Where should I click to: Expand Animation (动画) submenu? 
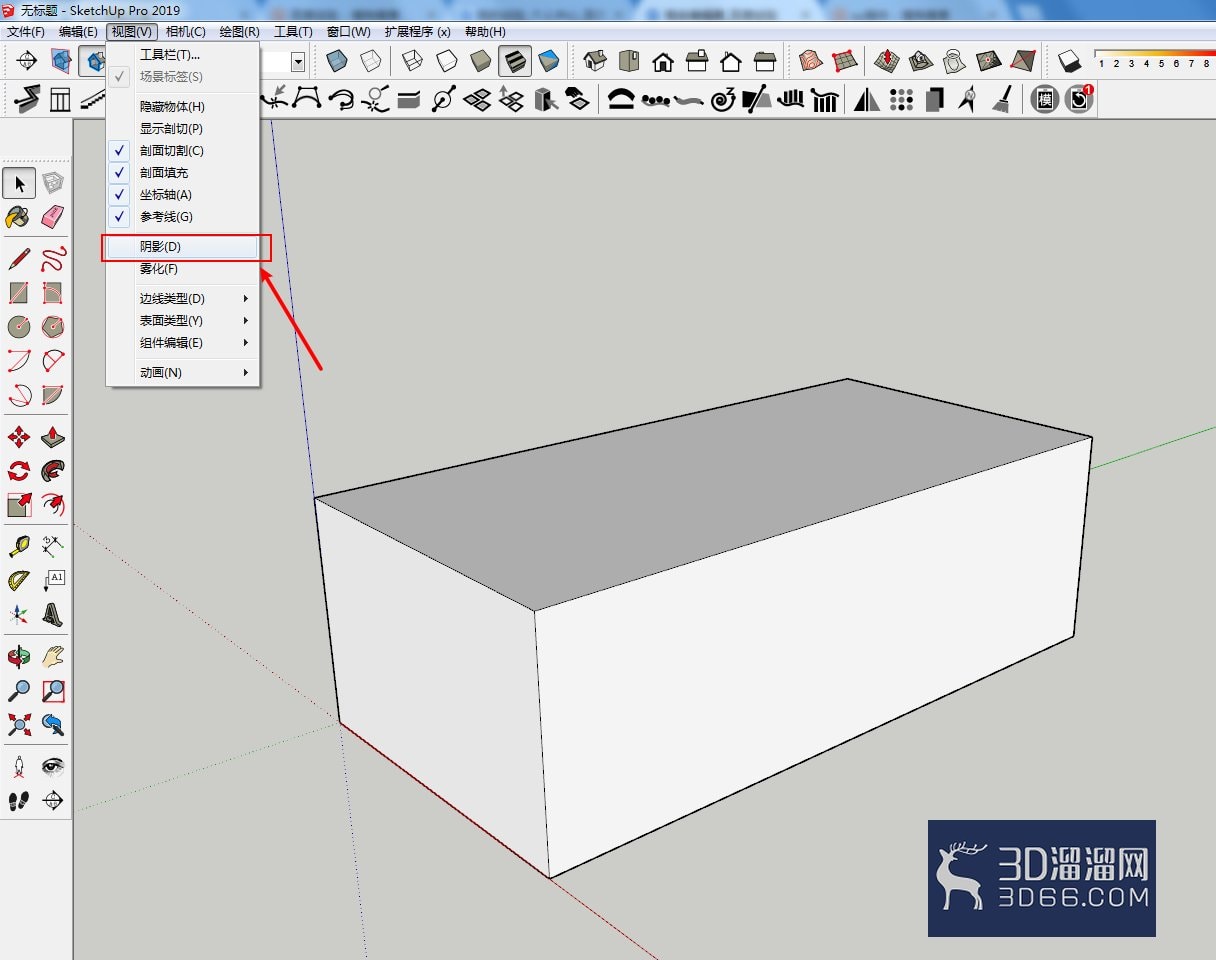183,373
